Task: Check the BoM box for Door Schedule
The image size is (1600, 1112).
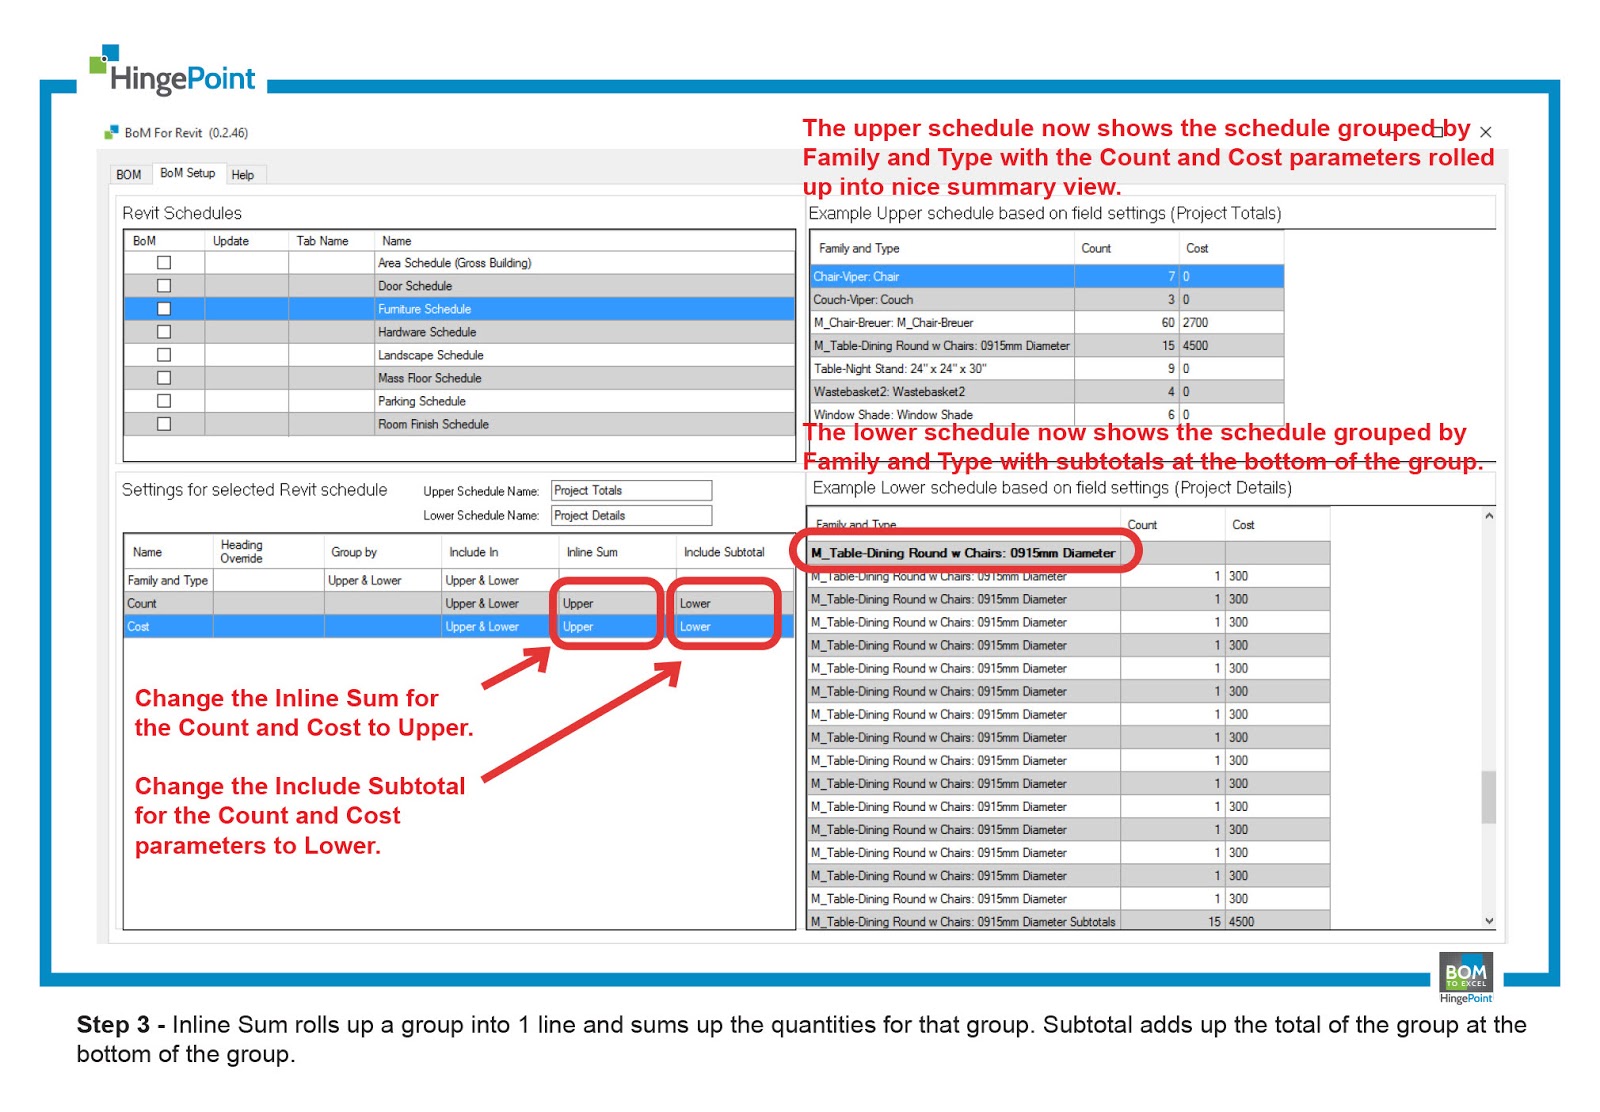Action: (163, 285)
